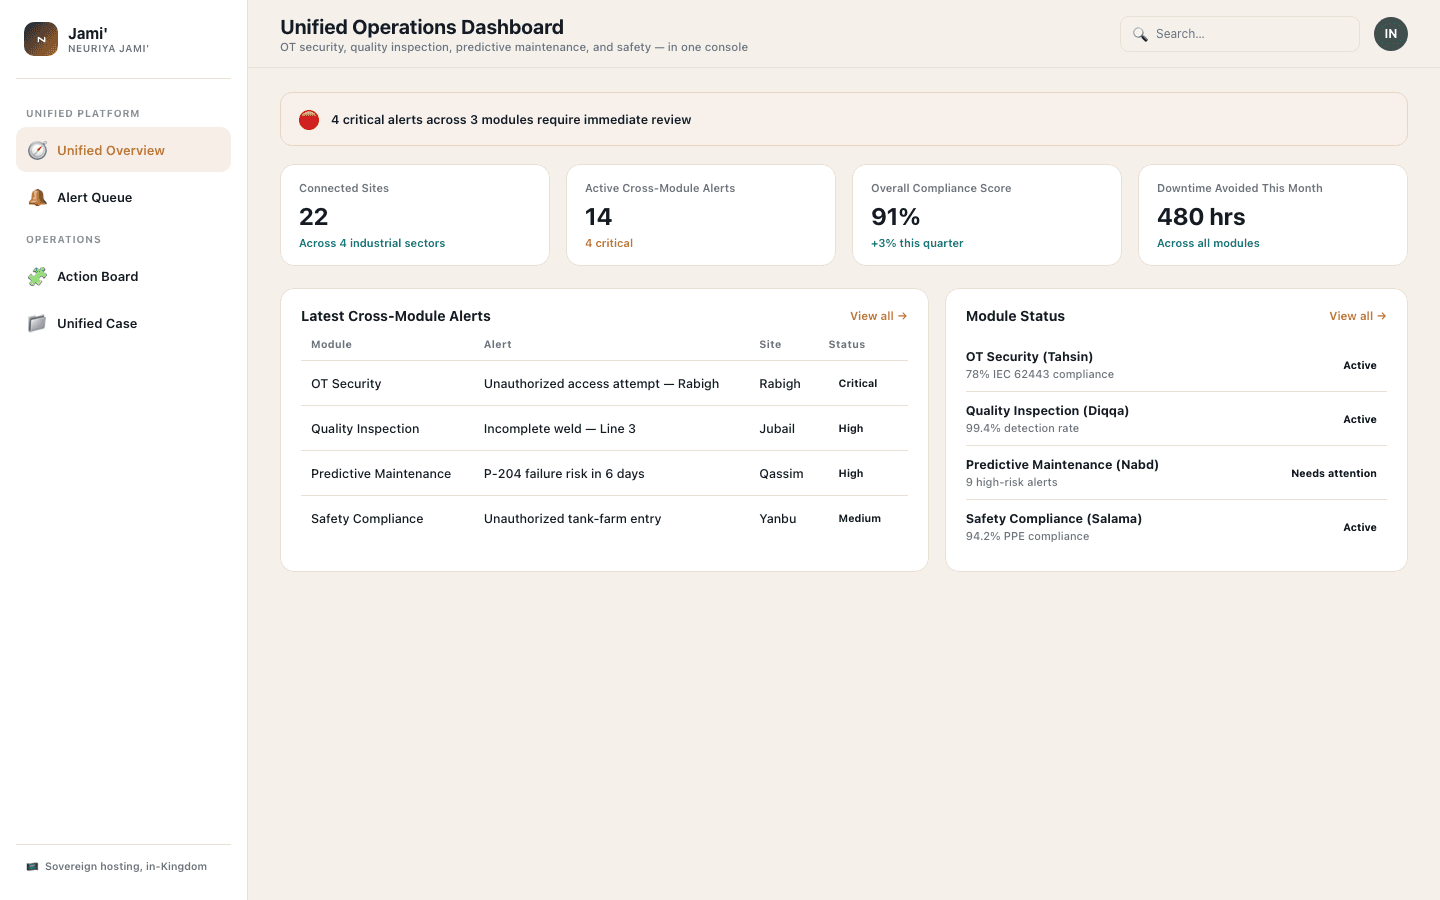
Task: Click the Unified Overview compass icon
Action: point(37,150)
